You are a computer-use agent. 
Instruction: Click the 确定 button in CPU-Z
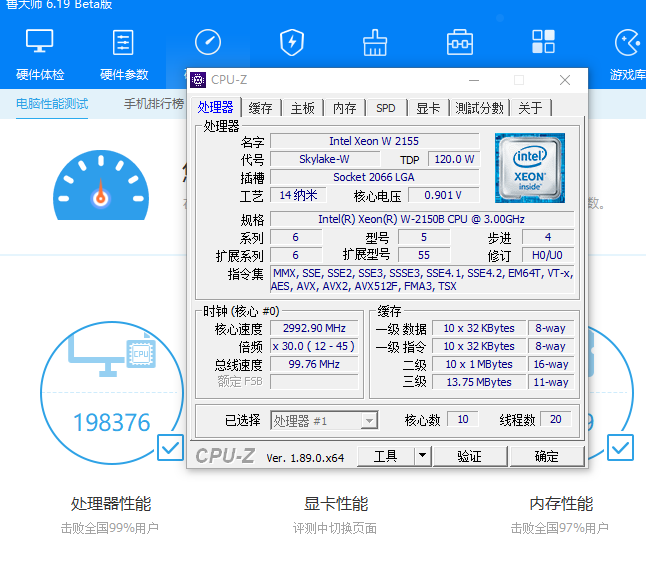(547, 456)
